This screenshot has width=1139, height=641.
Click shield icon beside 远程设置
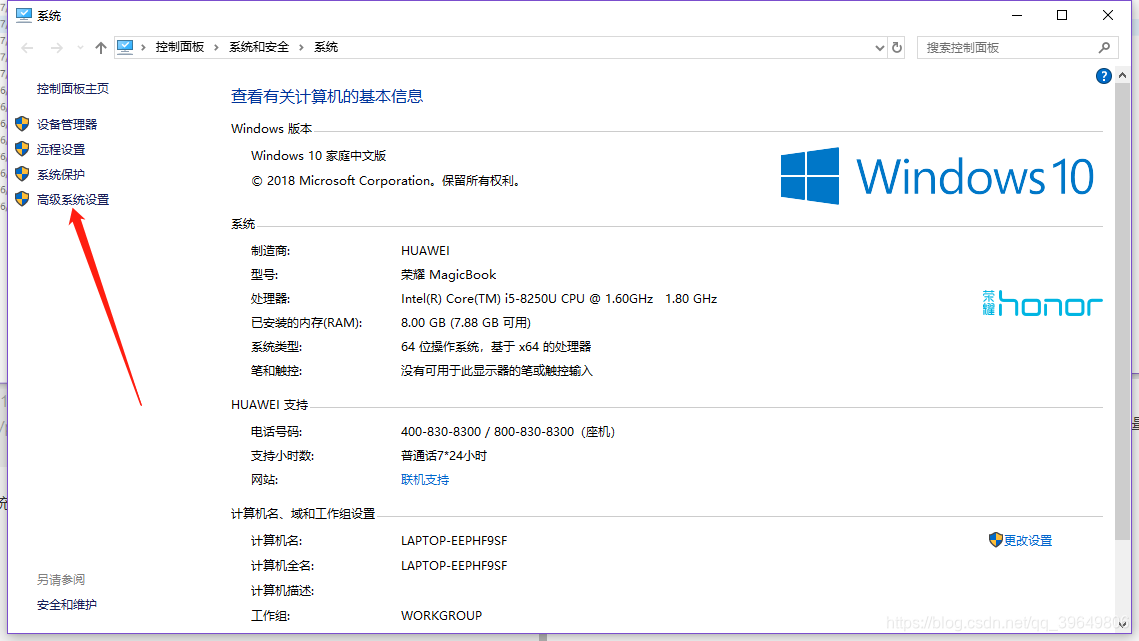click(23, 149)
